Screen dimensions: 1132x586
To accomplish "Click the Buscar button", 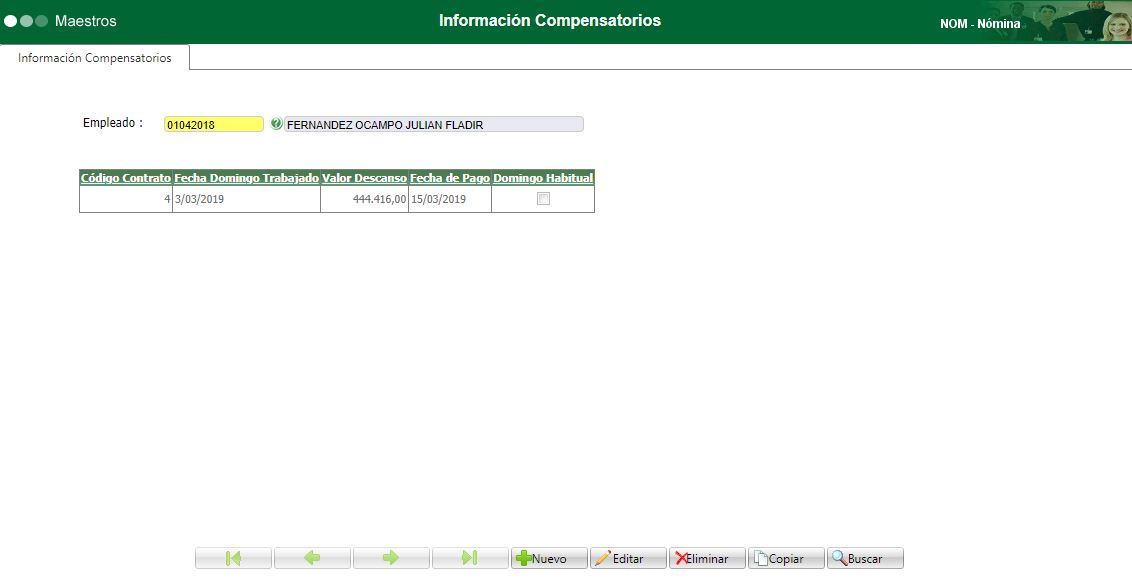I will coord(865,558).
